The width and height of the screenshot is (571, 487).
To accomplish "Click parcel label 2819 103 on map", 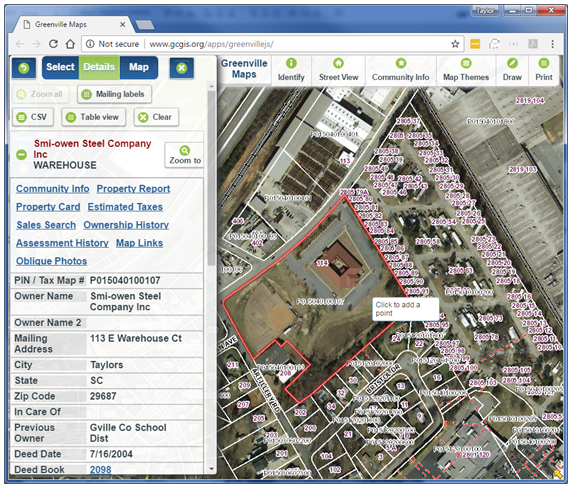I will 523,169.
